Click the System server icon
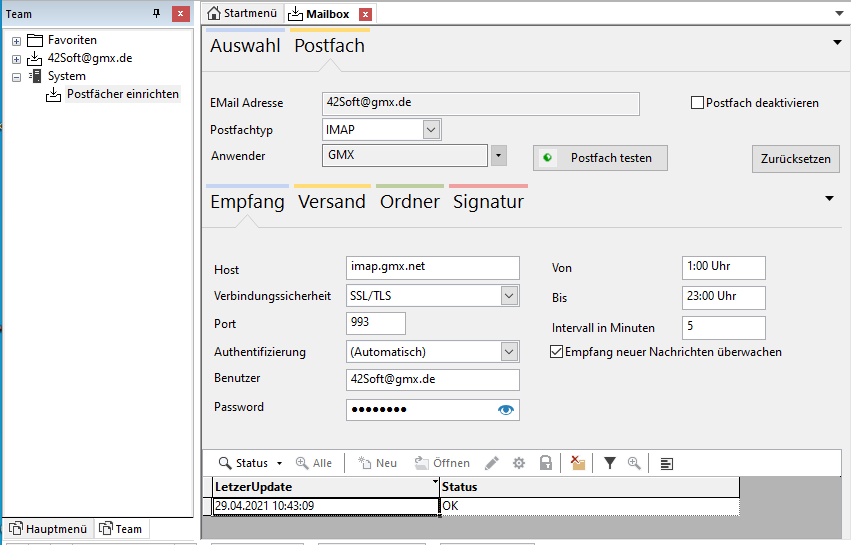This screenshot has width=851, height=545. (x=35, y=76)
